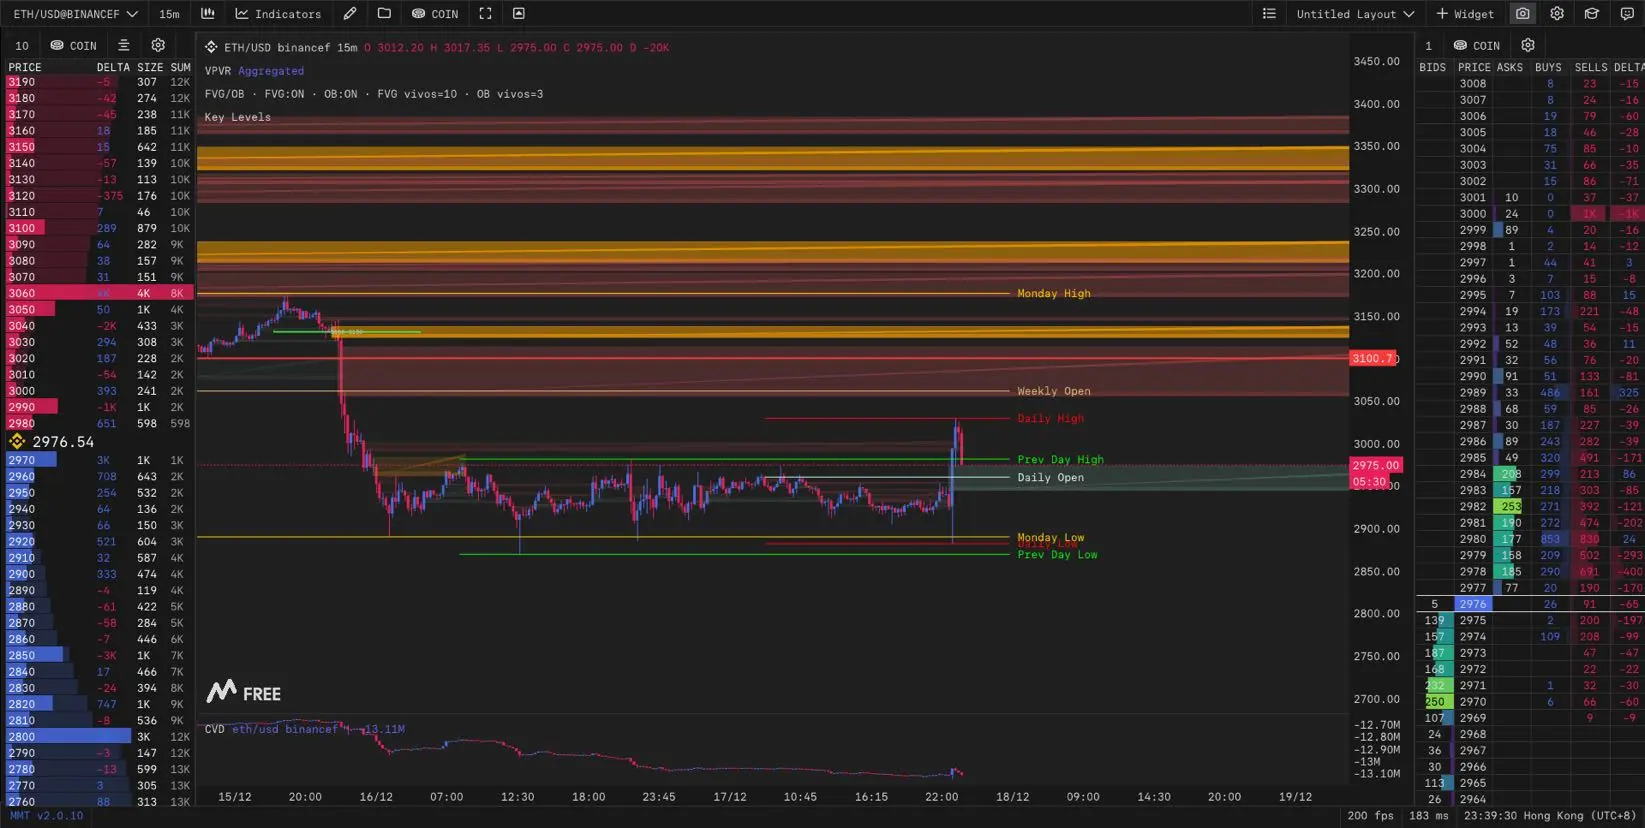Screen dimensions: 1645x828
Task: Click the 2975.00 current price axis tag
Action: click(x=1376, y=465)
